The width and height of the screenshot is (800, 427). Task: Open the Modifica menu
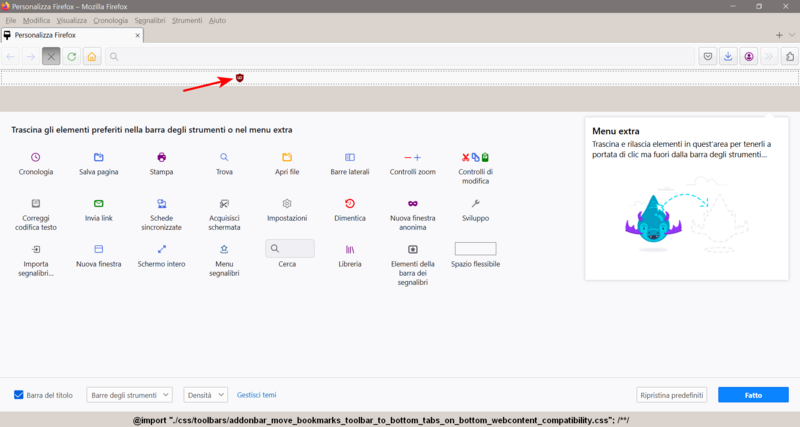click(x=36, y=20)
